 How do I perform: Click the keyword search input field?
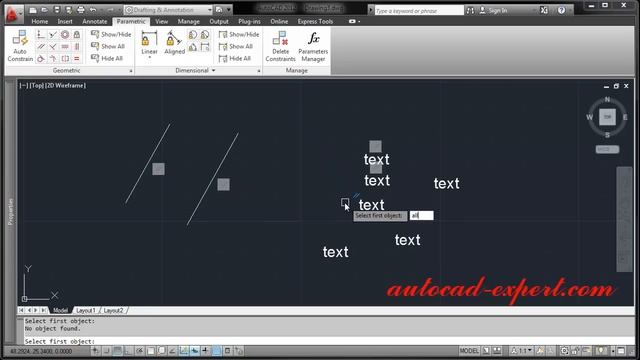click(419, 11)
